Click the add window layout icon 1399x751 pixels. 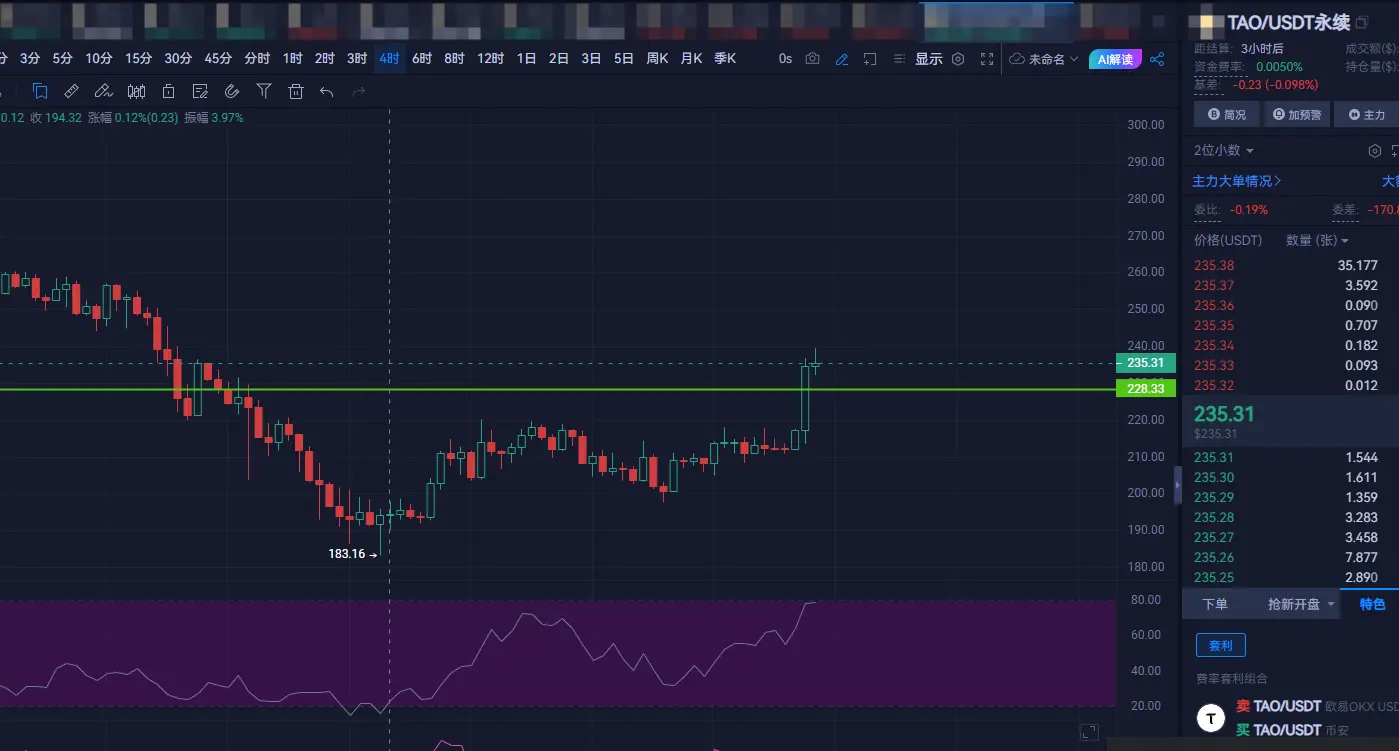click(x=871, y=59)
